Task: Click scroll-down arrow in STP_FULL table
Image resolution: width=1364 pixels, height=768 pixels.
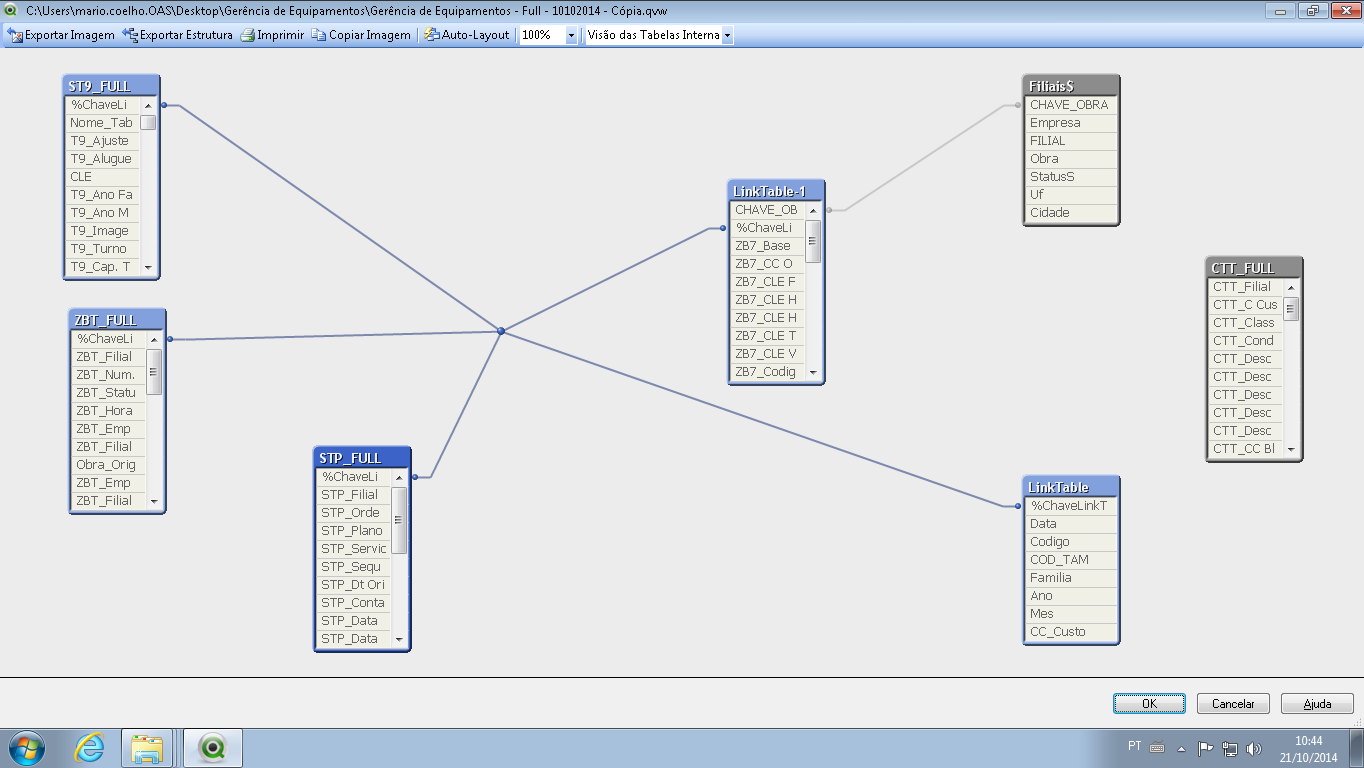Action: pos(399,639)
